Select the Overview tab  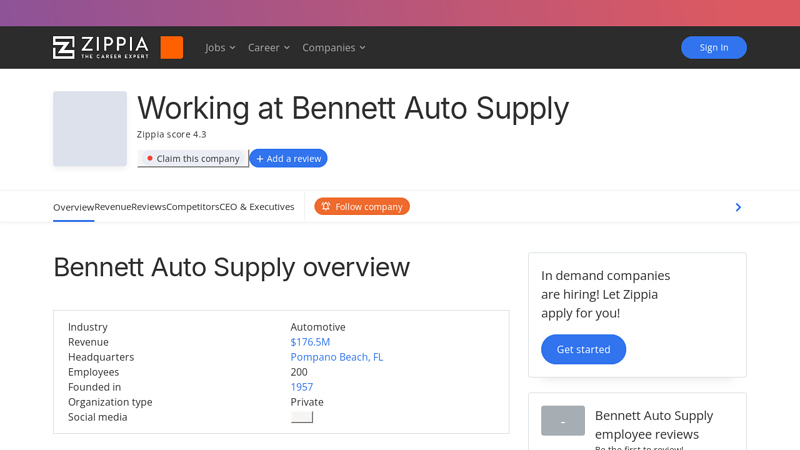click(x=73, y=207)
